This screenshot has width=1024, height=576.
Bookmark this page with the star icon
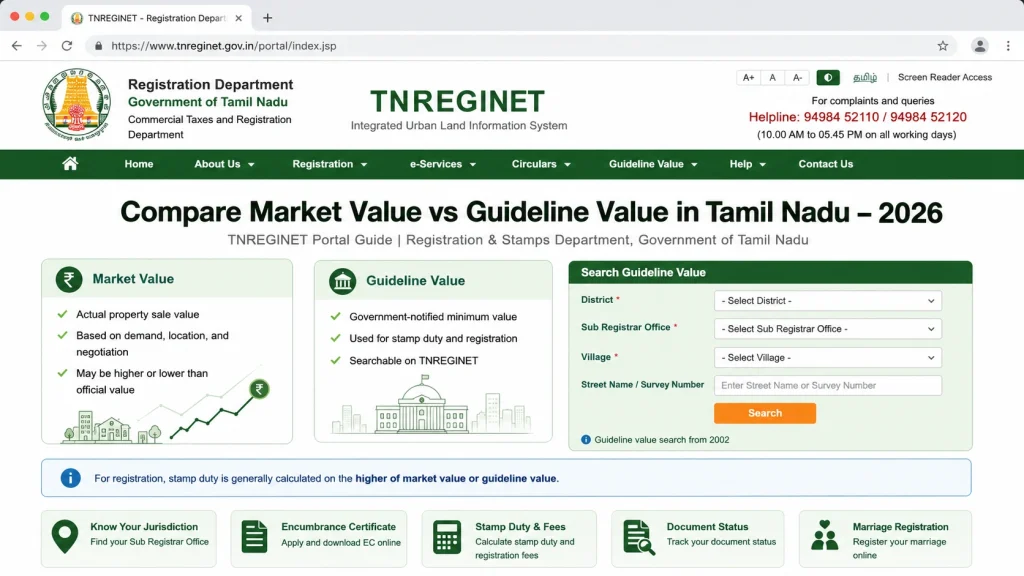[942, 46]
